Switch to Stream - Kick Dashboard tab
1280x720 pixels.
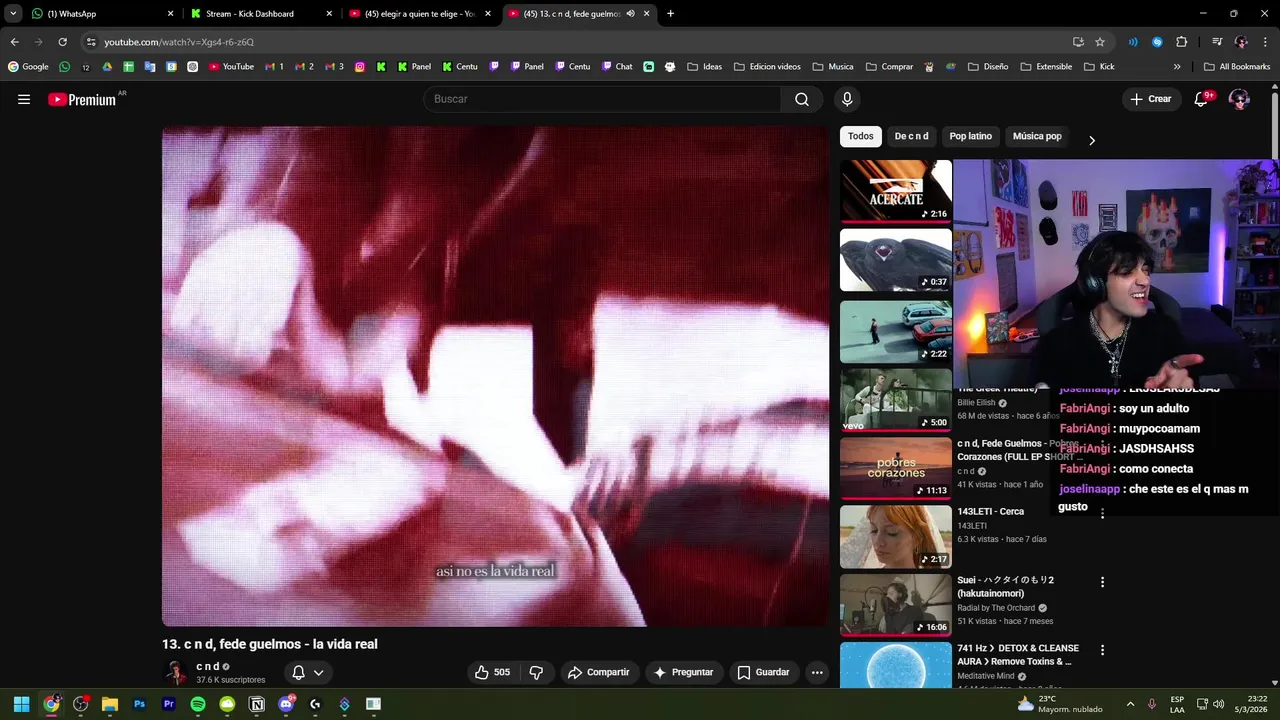[260, 14]
